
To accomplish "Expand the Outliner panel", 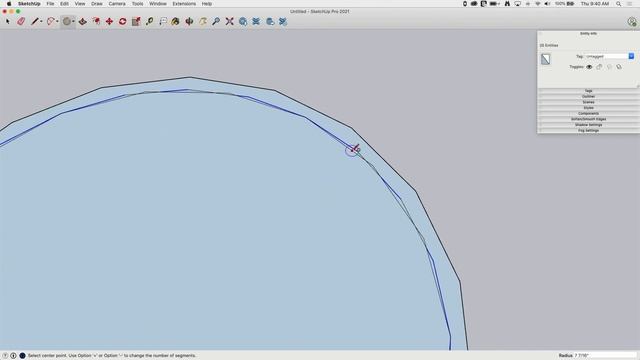I will [x=588, y=96].
